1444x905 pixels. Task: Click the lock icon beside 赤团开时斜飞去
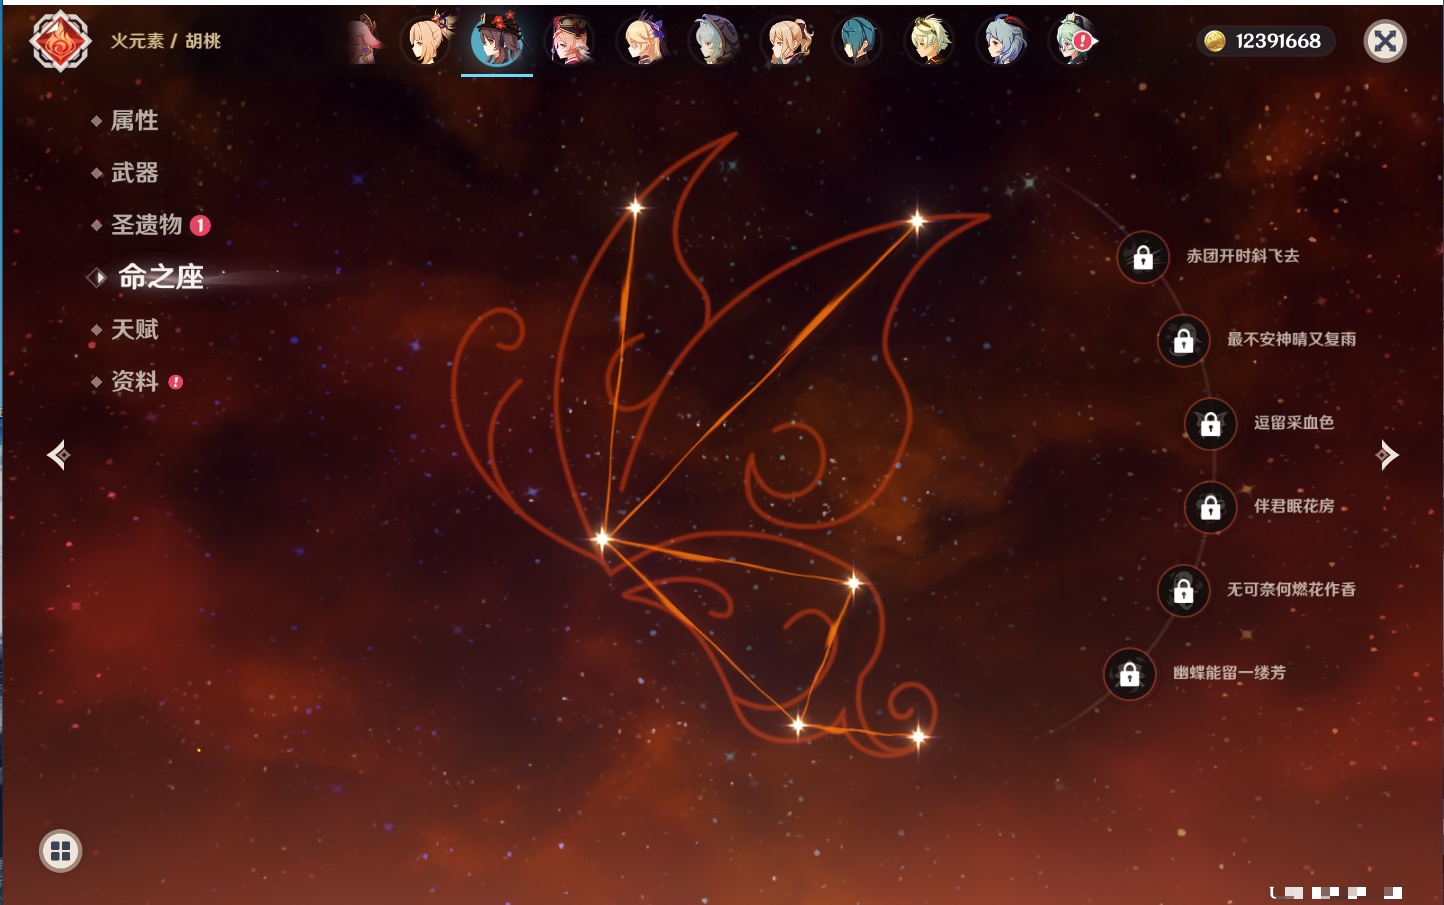pyautogui.click(x=1143, y=257)
